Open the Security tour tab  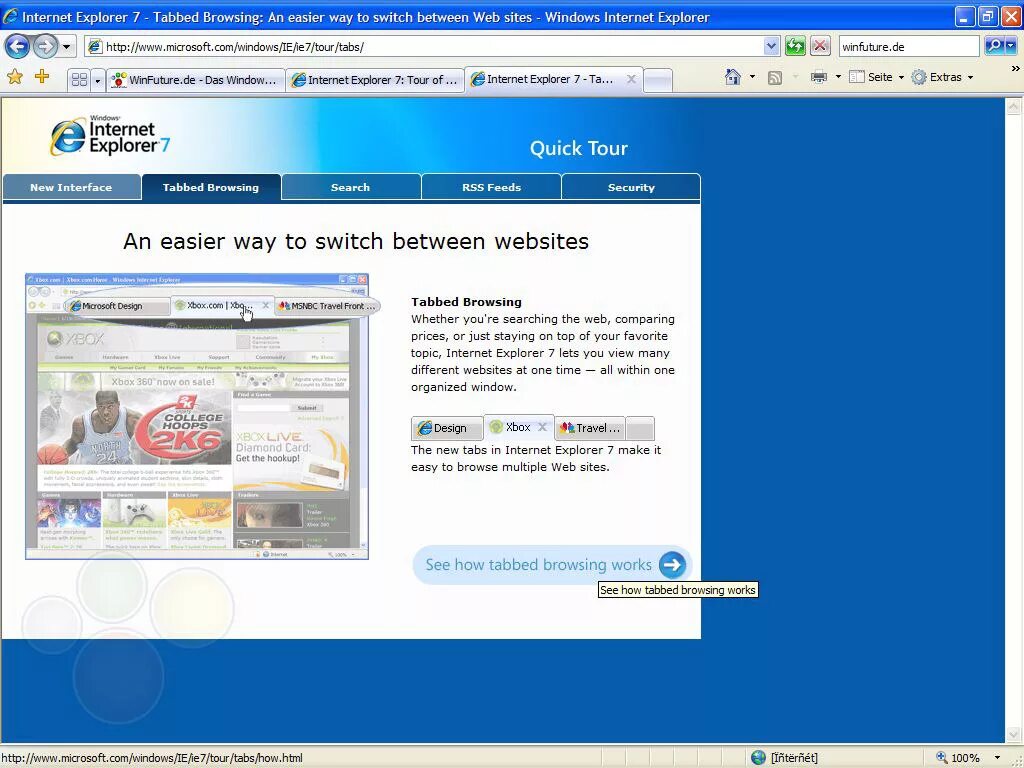632,187
